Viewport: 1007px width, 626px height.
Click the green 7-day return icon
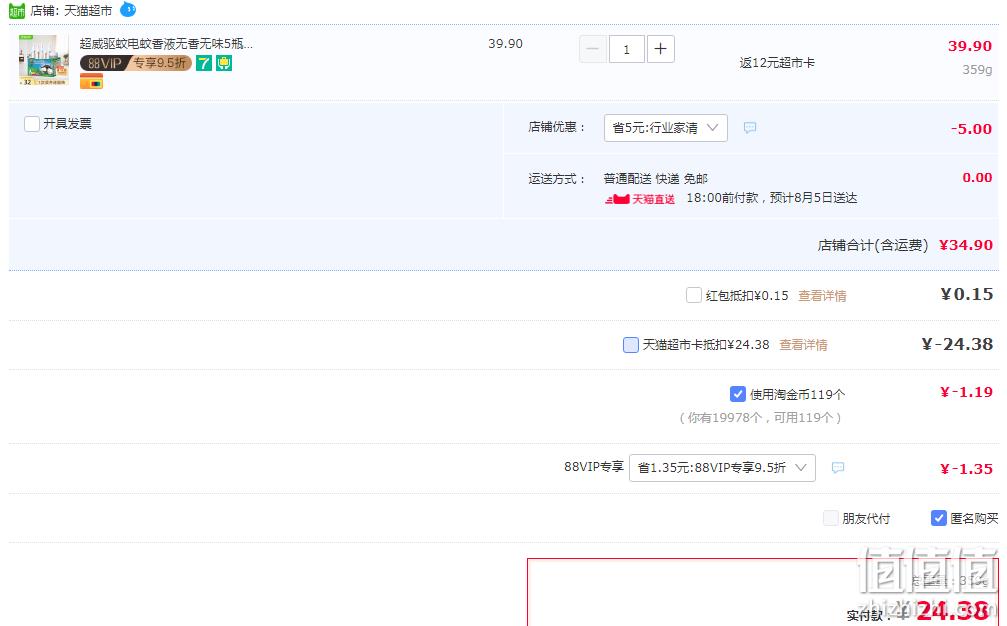[x=204, y=63]
